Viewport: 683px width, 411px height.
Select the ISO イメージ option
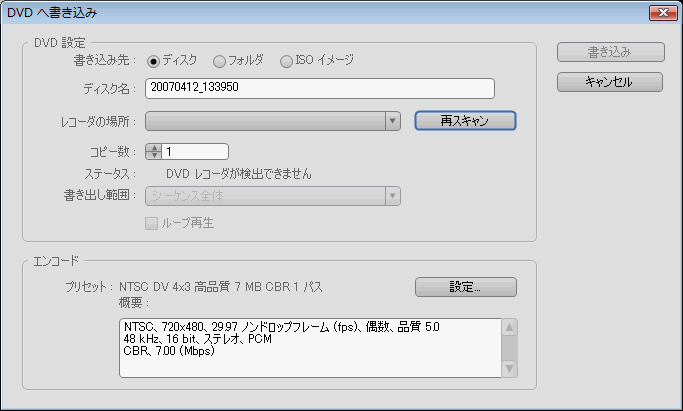pos(288,60)
